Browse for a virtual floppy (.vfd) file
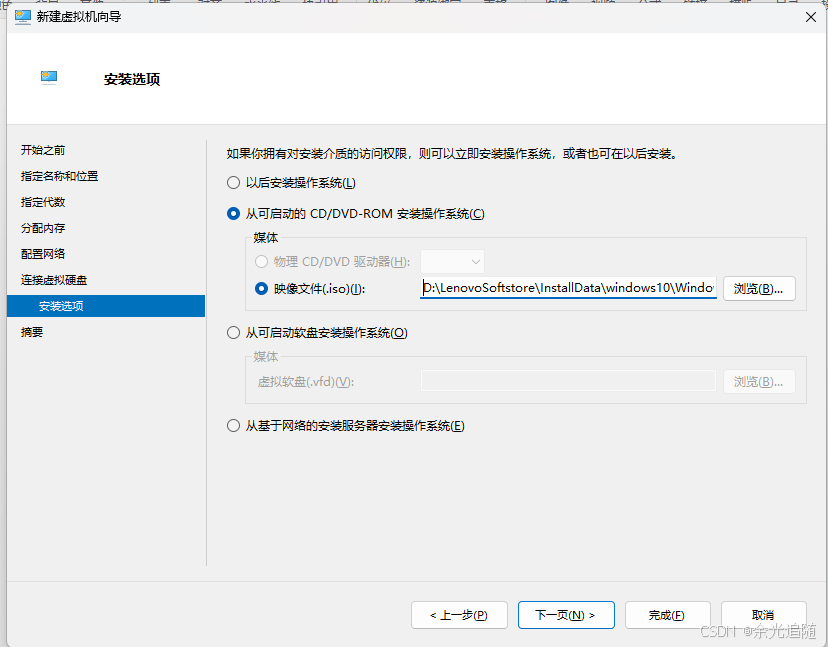828x647 pixels. click(759, 381)
